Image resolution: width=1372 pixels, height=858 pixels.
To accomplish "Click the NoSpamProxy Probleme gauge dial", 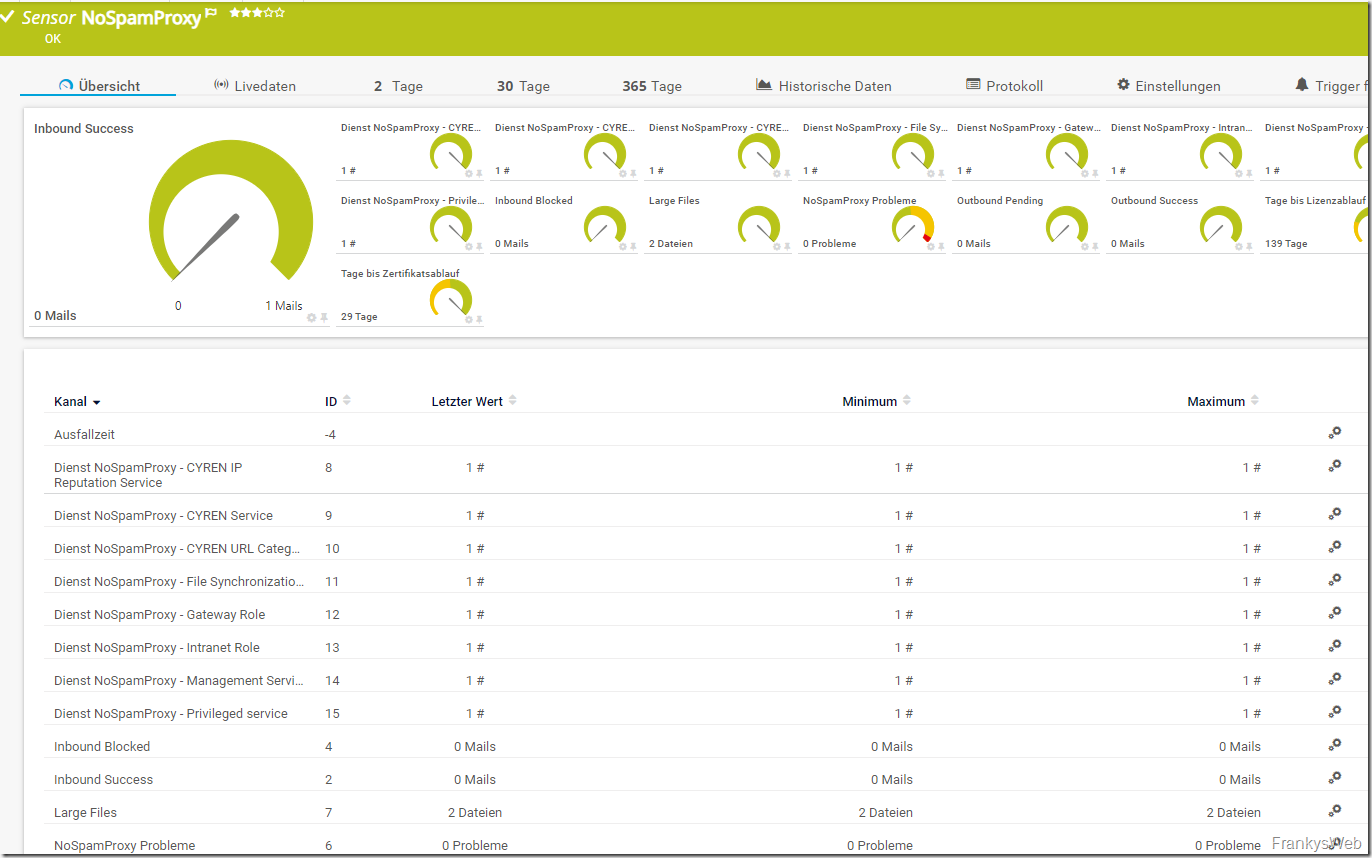I will tap(913, 226).
